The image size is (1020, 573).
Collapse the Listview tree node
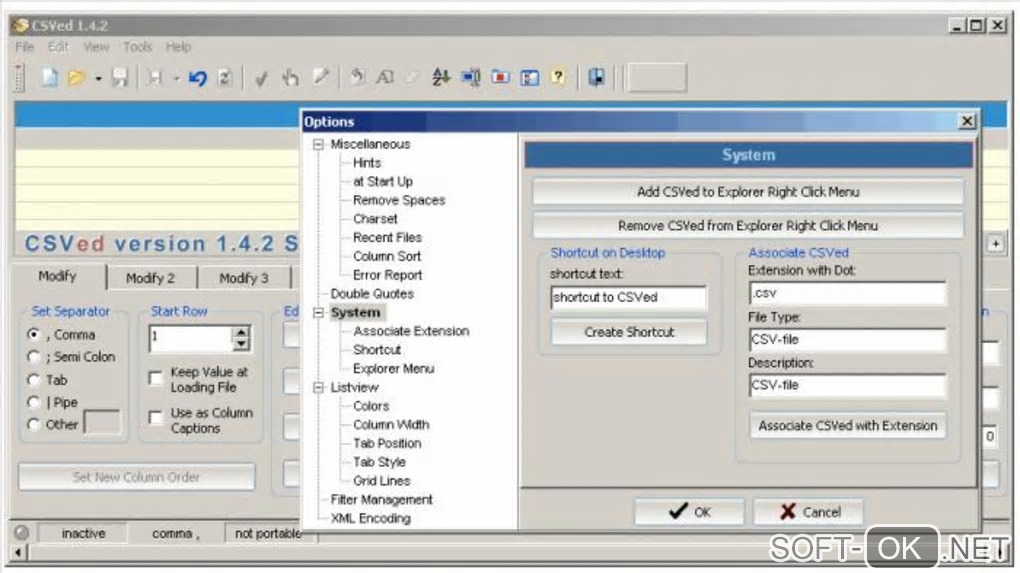[318, 388]
